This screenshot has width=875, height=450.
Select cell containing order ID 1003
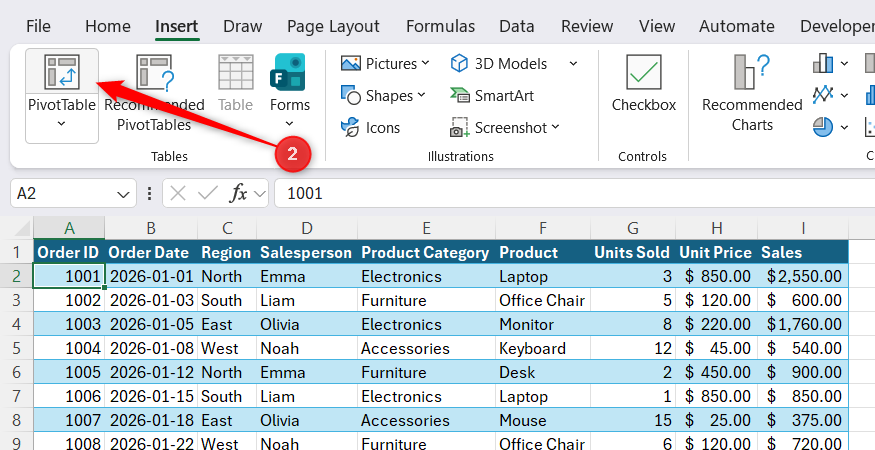69,324
